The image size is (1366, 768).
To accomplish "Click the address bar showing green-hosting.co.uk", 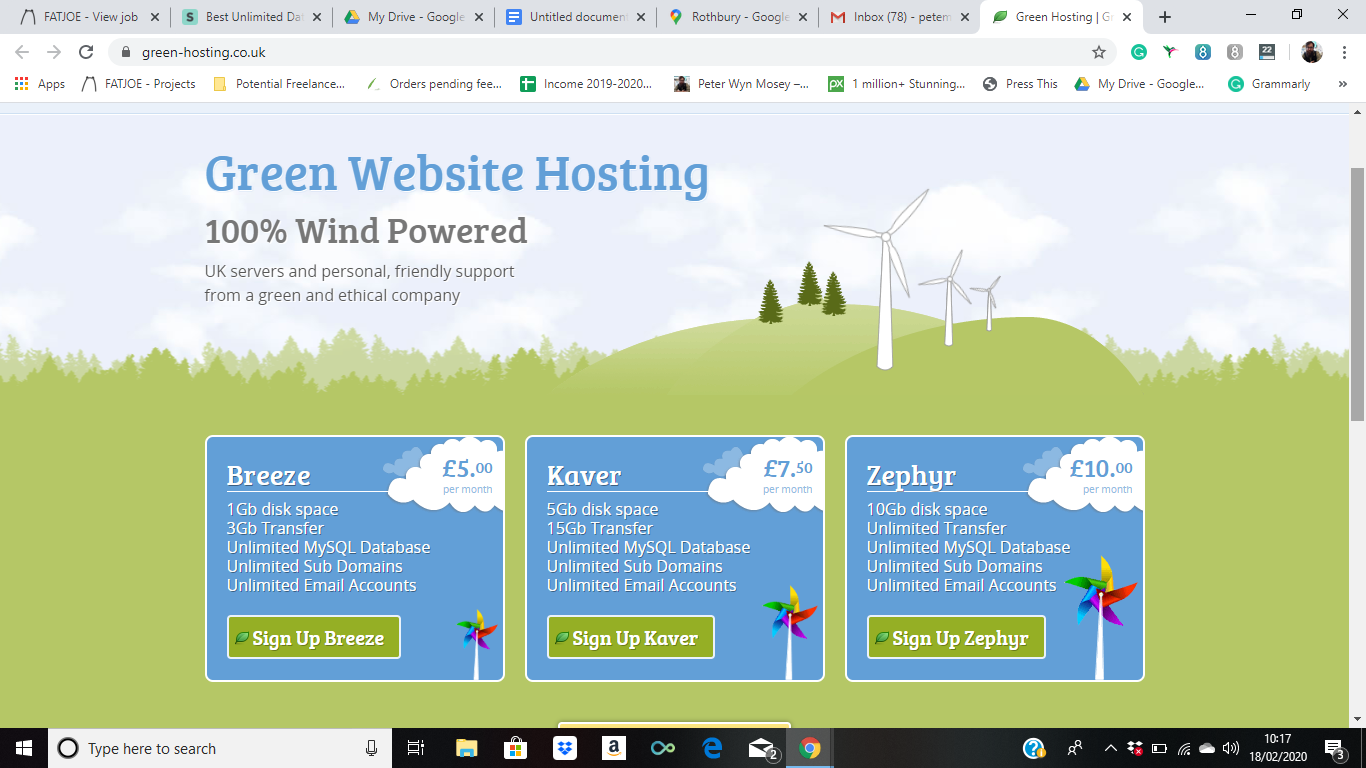I will 600,52.
